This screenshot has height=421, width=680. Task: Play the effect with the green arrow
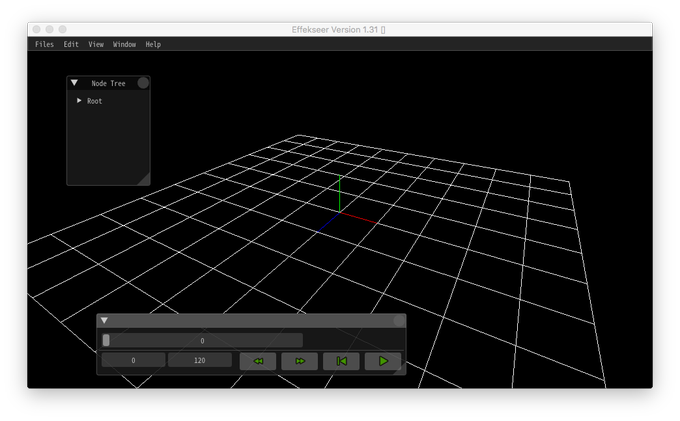(x=383, y=361)
